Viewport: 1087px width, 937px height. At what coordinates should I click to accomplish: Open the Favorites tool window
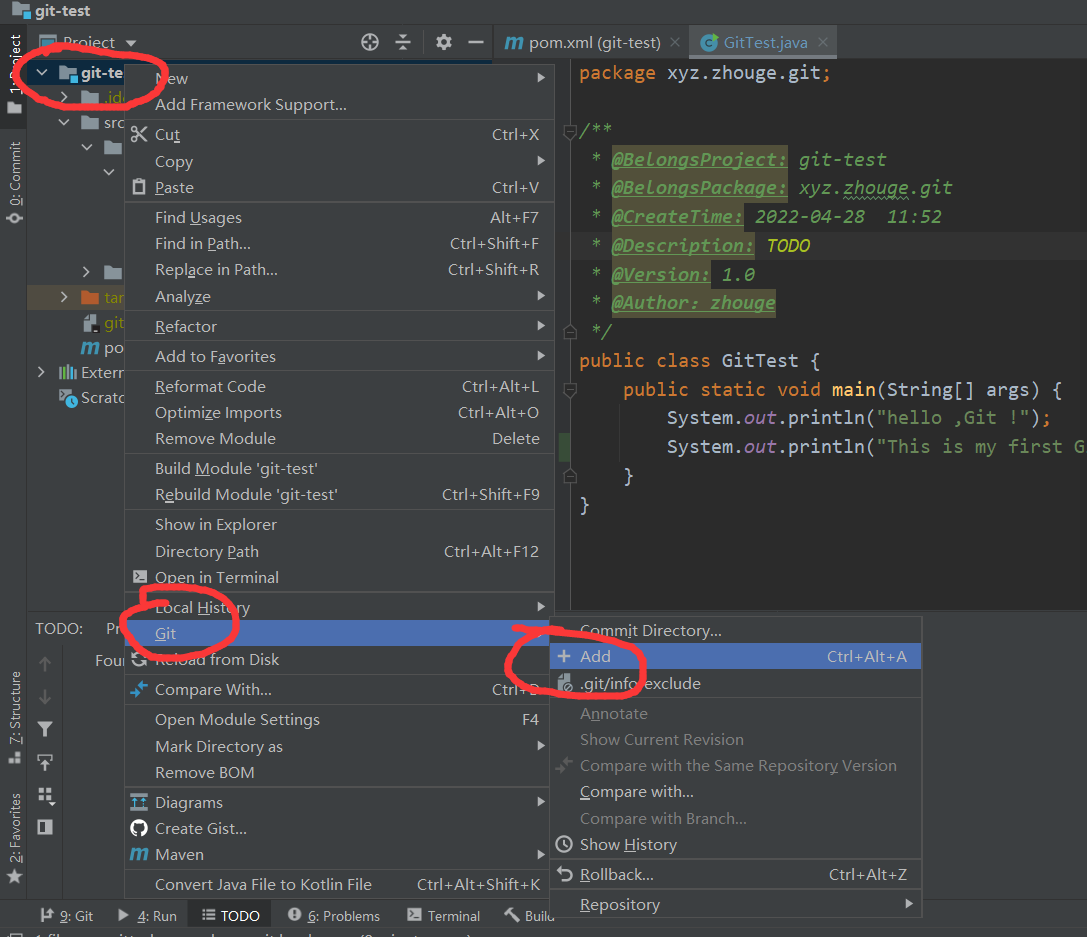click(x=15, y=837)
